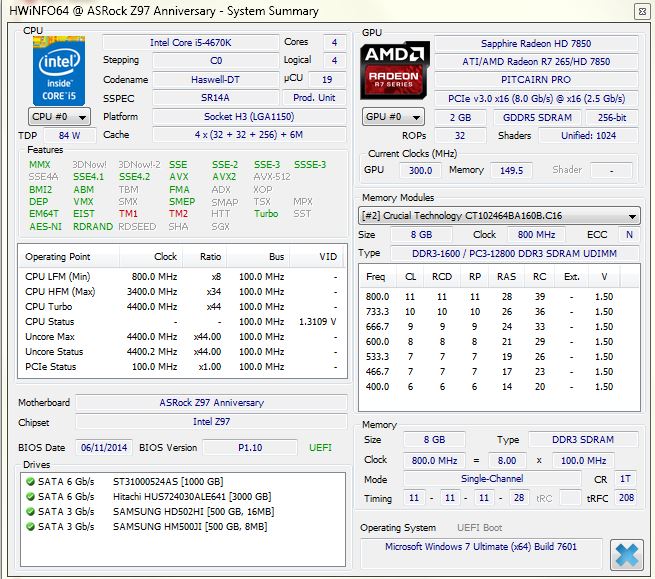Click the AMD Radeon R7 Series logo
The height and width of the screenshot is (579, 655).
coord(395,69)
